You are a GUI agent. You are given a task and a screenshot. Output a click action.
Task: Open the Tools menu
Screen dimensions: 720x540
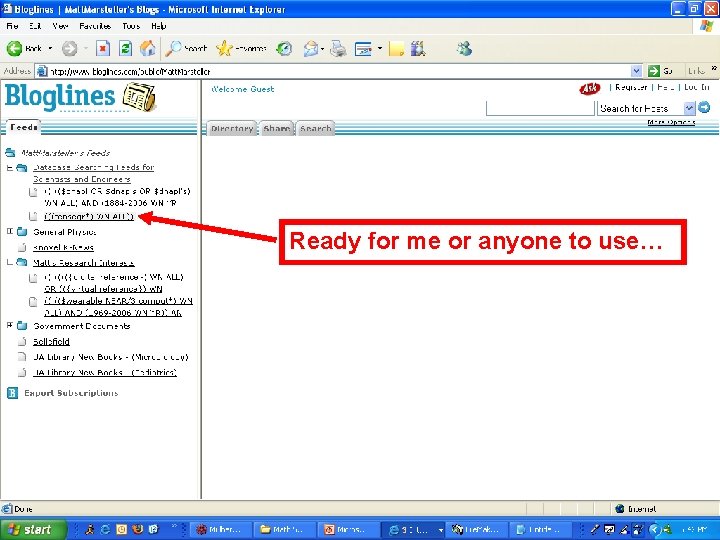131,26
